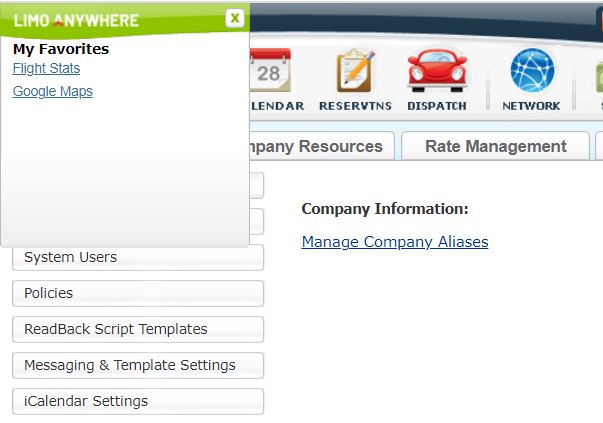This screenshot has width=603, height=423.
Task: Open Dispatch via the red car icon
Action: (x=437, y=73)
